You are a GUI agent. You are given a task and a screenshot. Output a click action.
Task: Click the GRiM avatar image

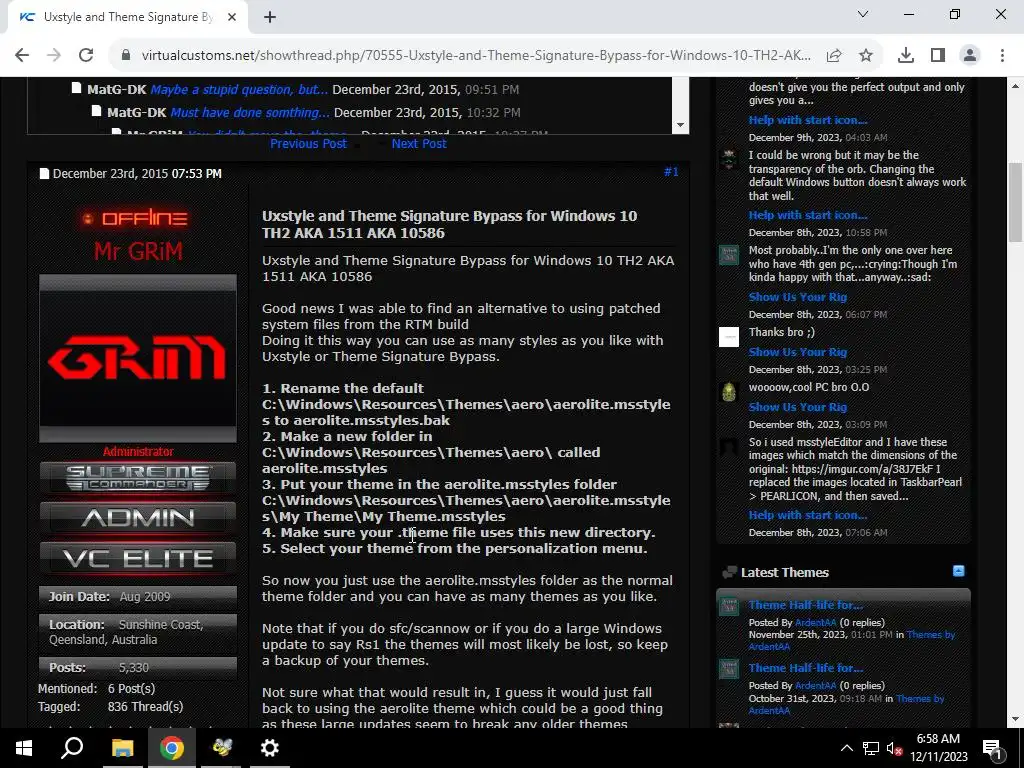click(138, 358)
